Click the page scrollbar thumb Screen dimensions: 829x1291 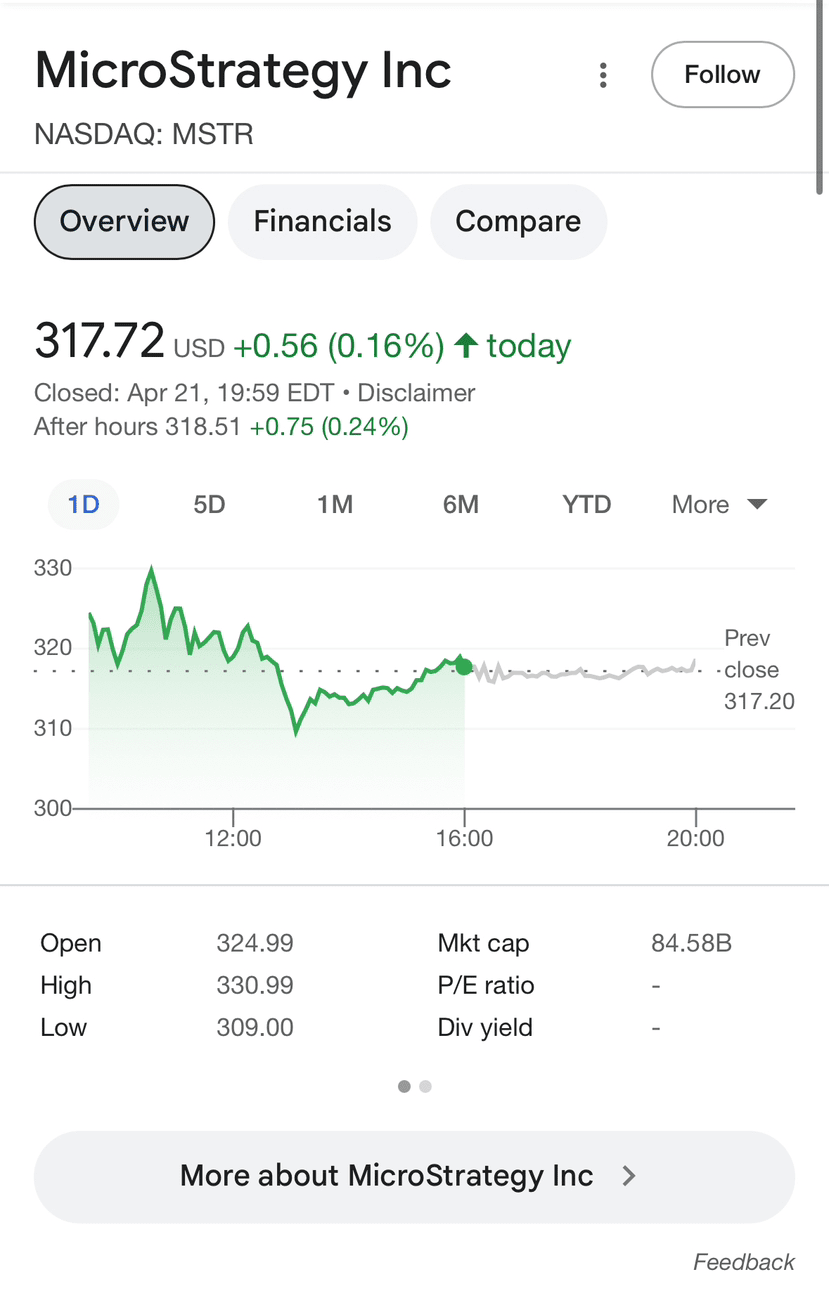pyautogui.click(x=821, y=100)
